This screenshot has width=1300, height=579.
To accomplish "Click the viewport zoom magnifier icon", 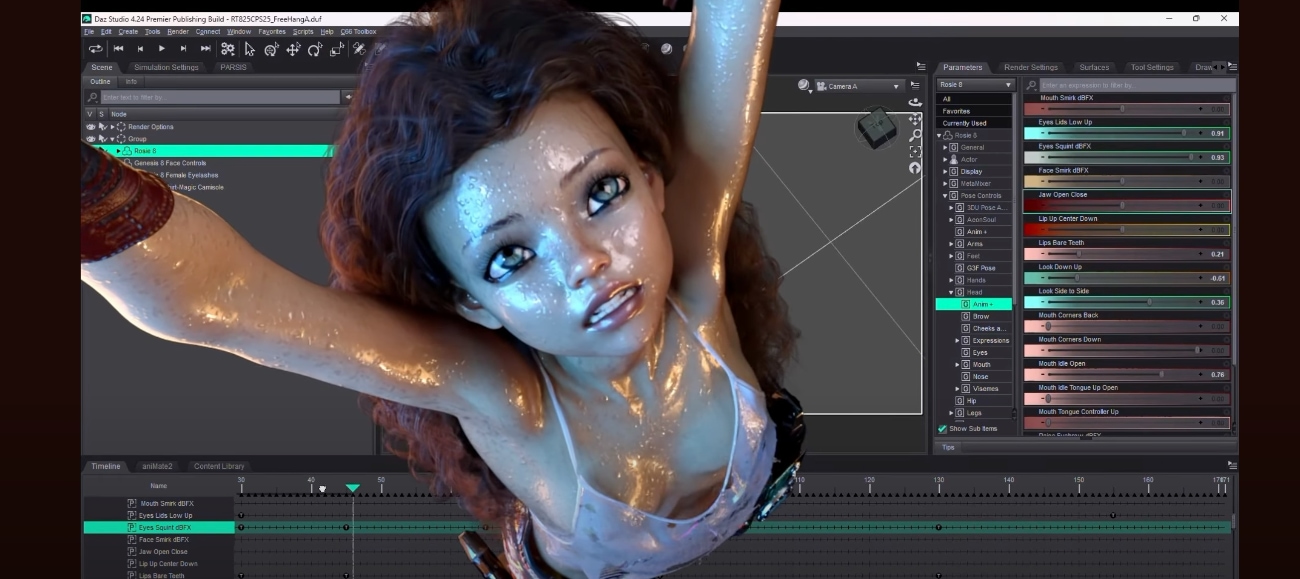I will [x=914, y=135].
